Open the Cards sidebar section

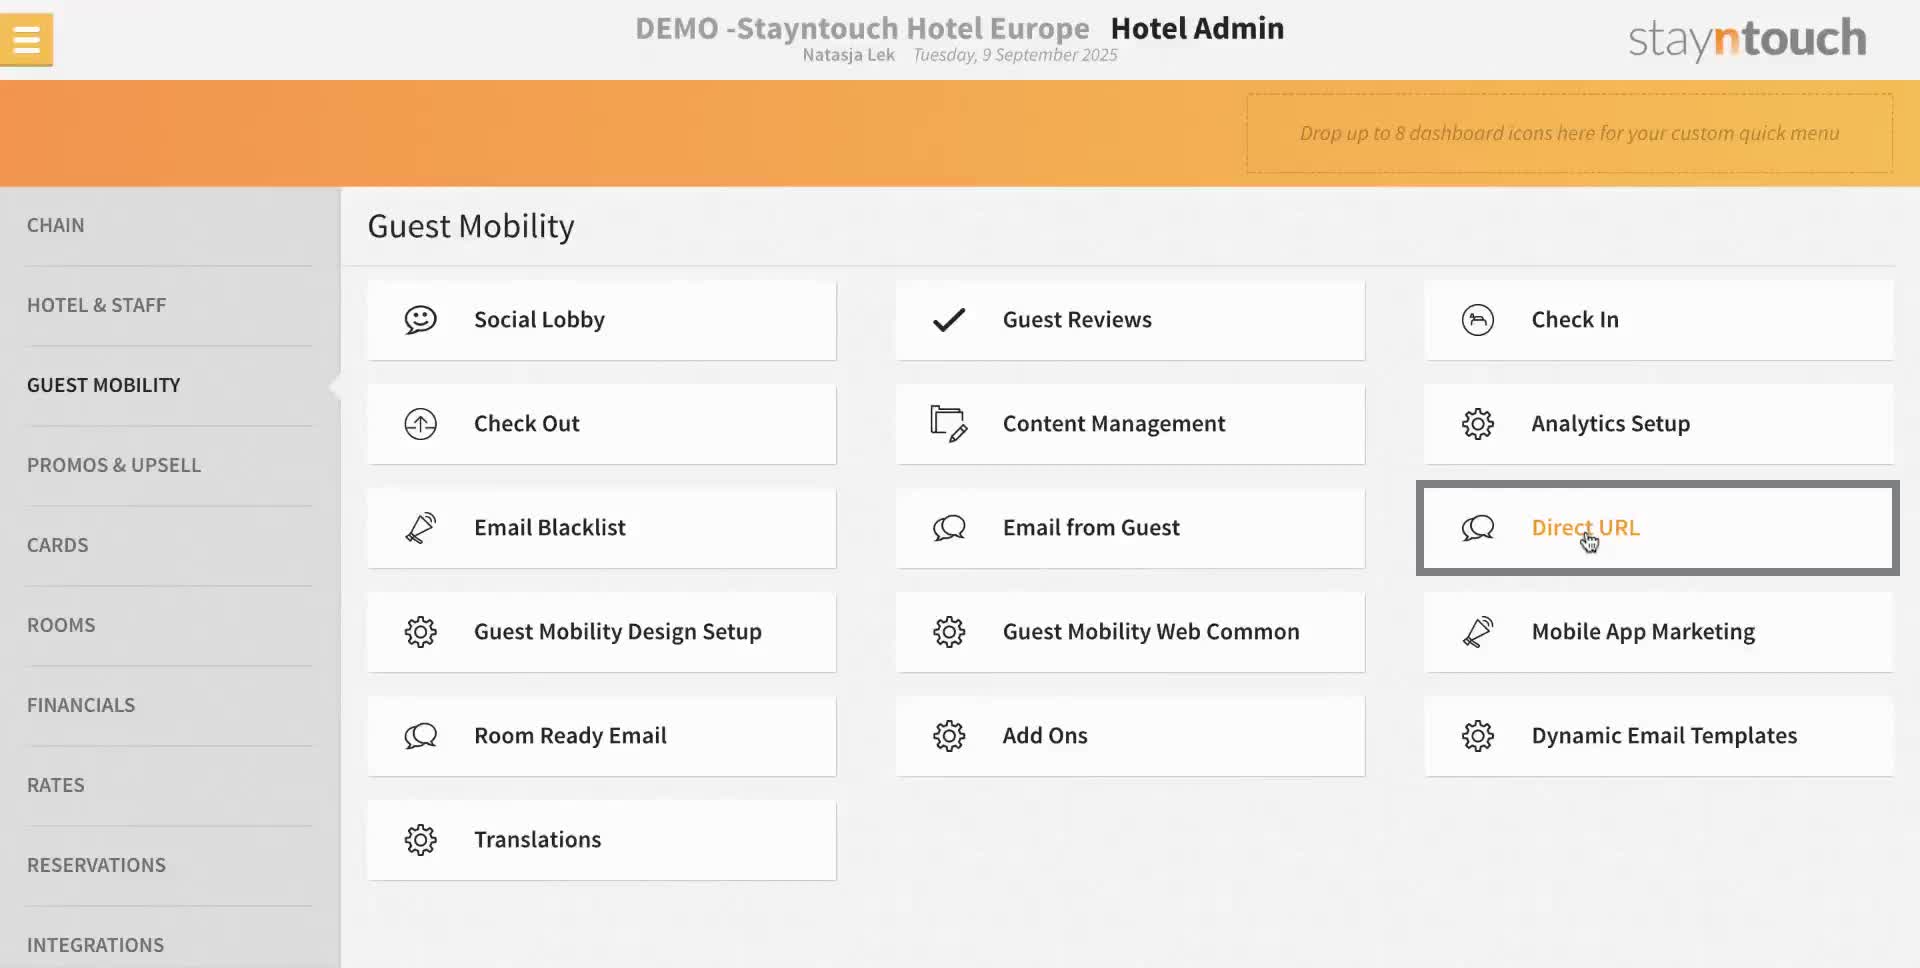tap(170, 546)
